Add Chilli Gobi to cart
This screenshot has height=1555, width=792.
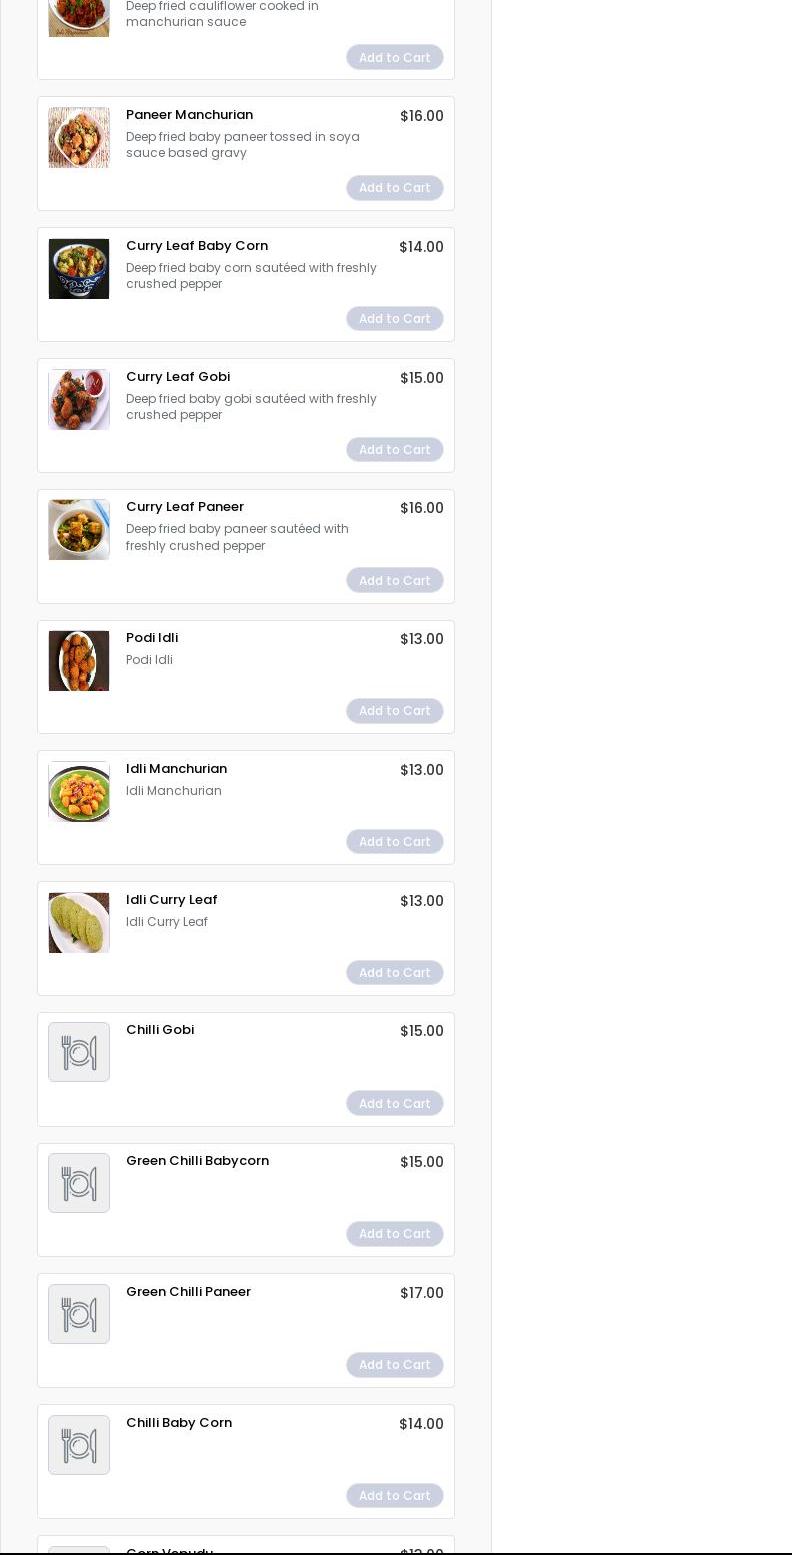[395, 1104]
